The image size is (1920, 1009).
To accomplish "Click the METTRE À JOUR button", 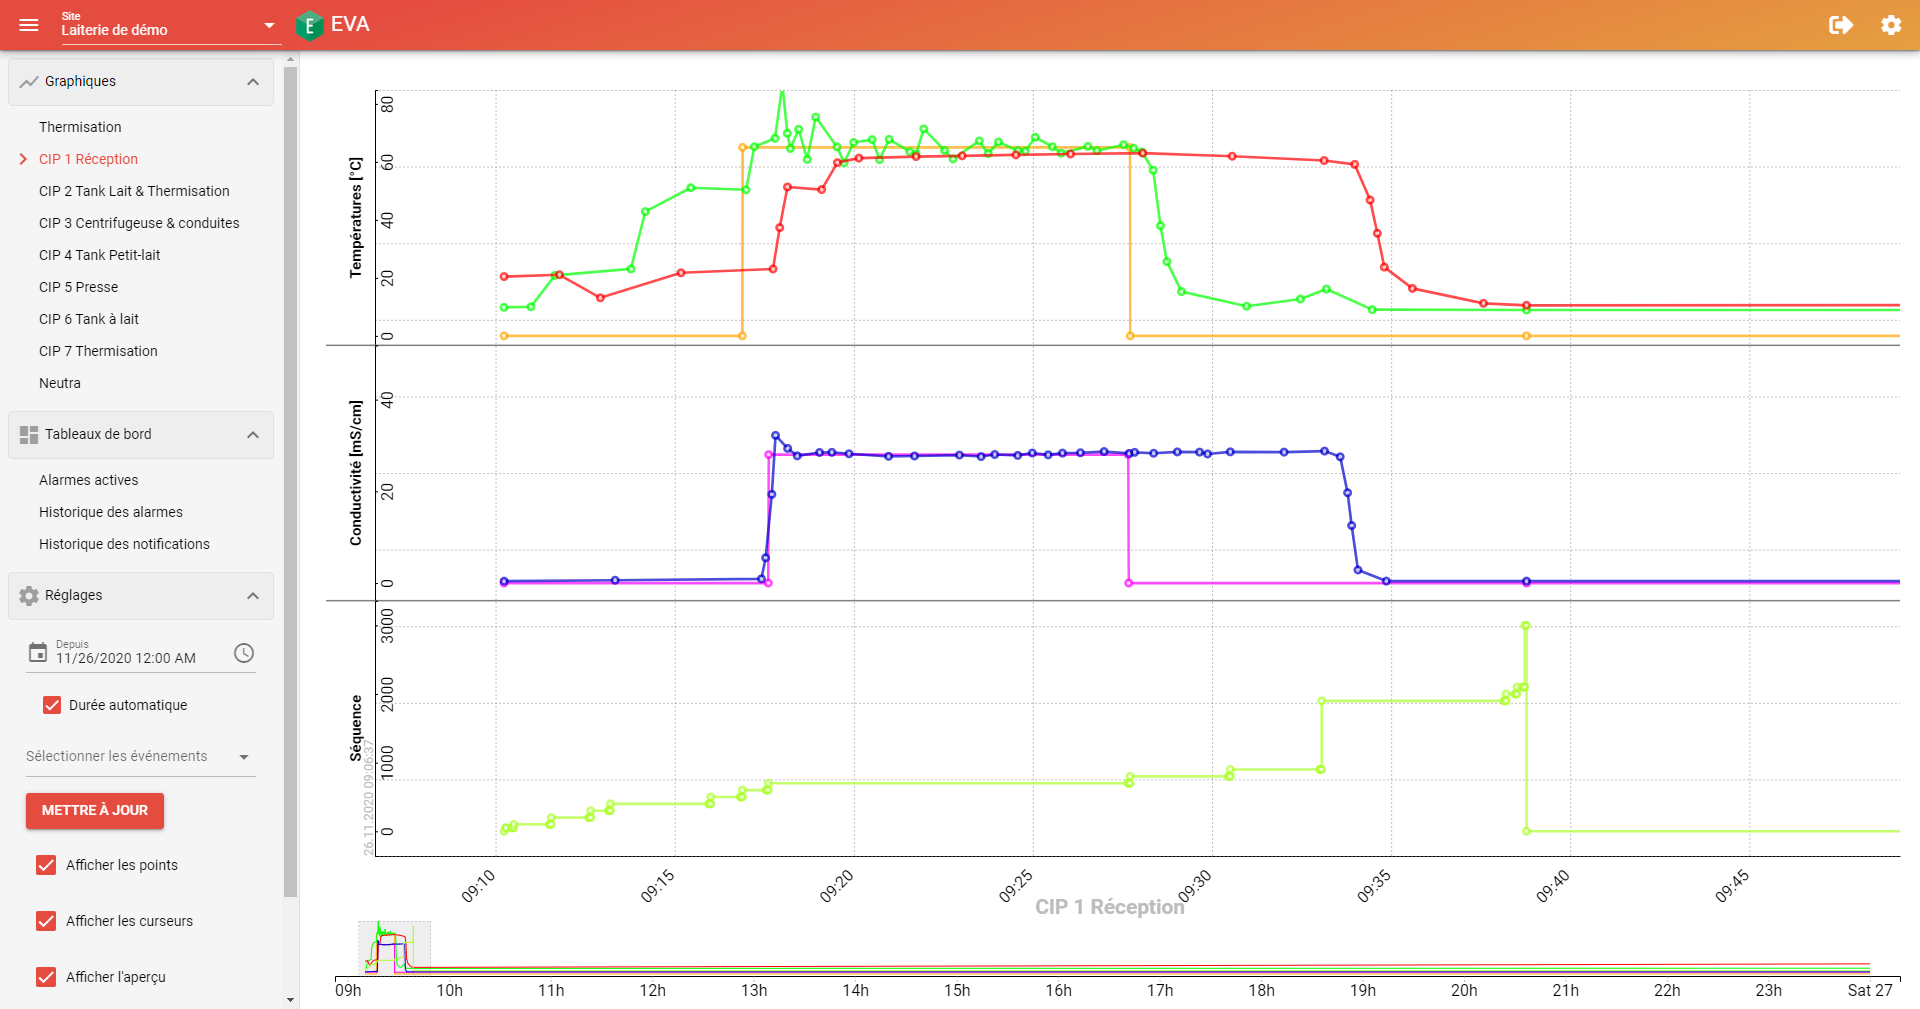I will coord(95,811).
